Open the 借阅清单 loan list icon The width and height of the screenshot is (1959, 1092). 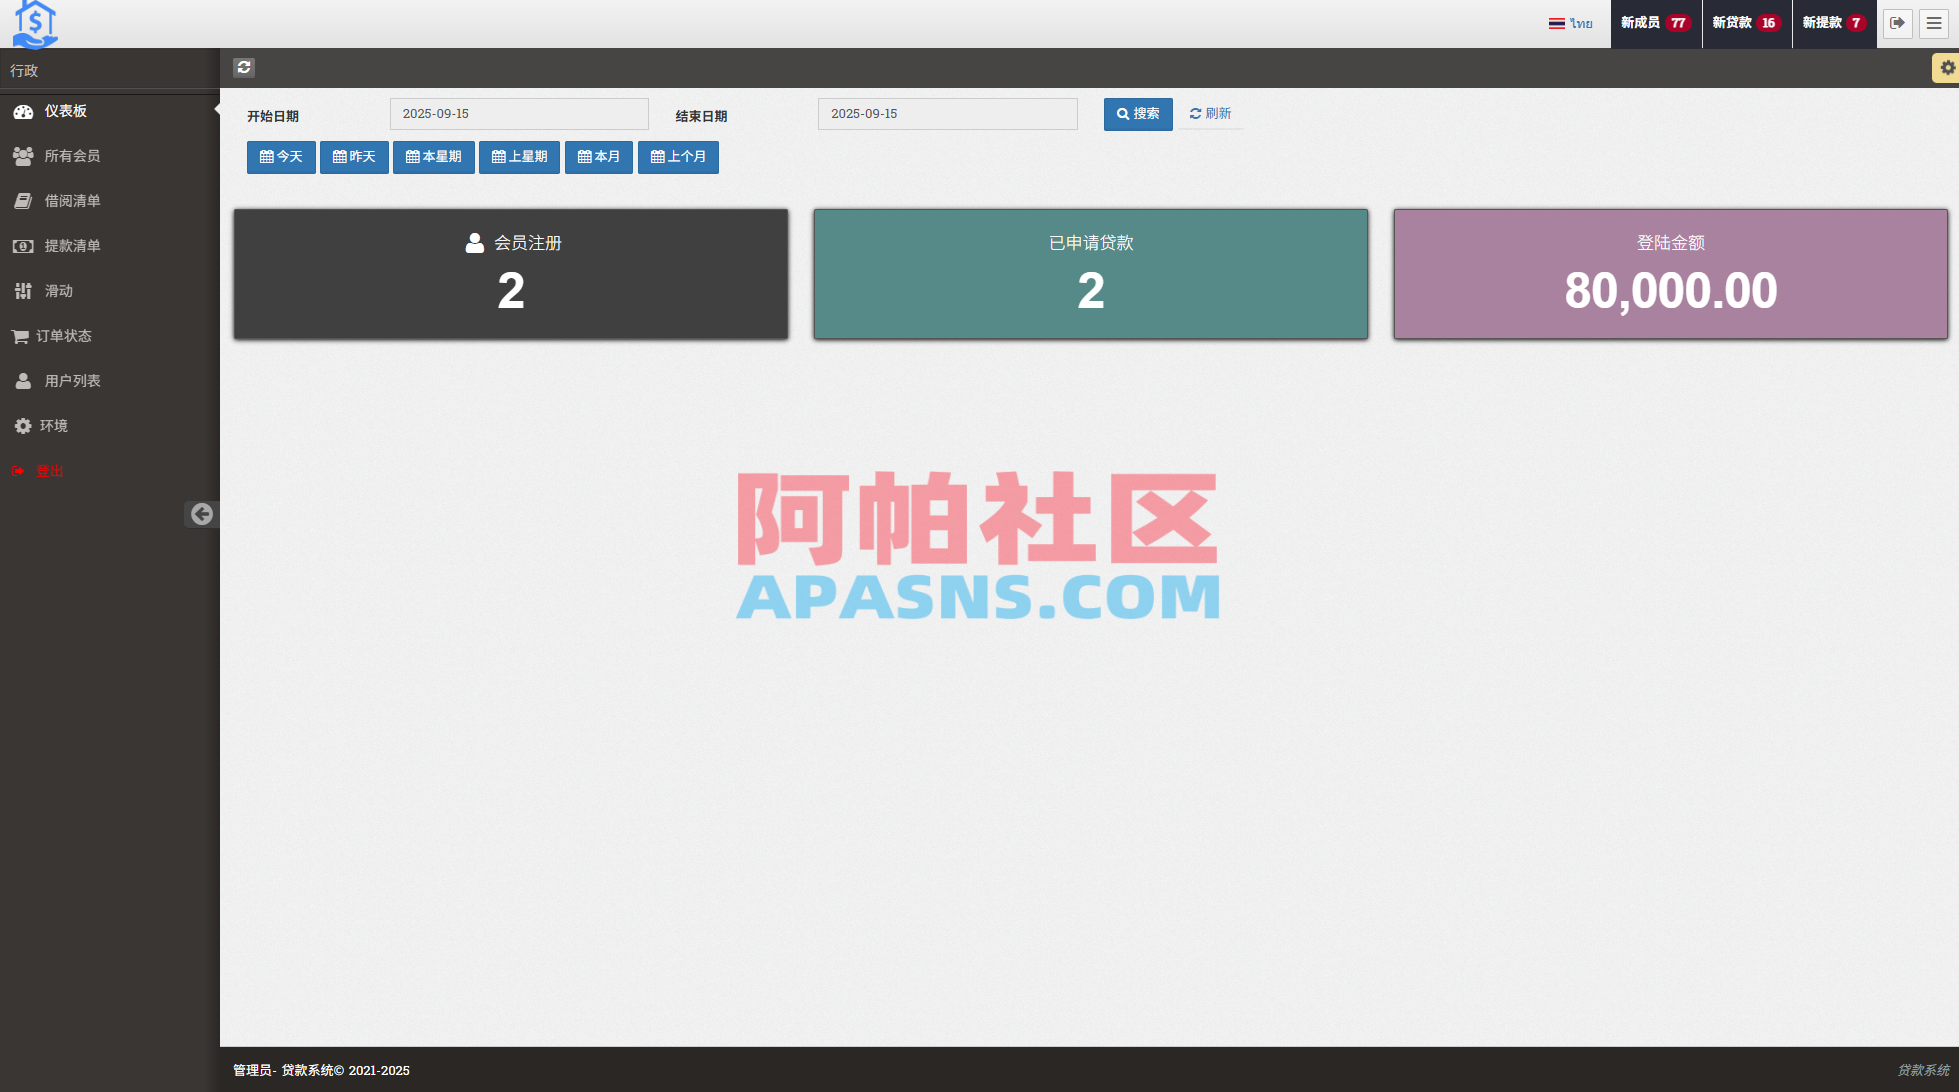click(x=24, y=200)
